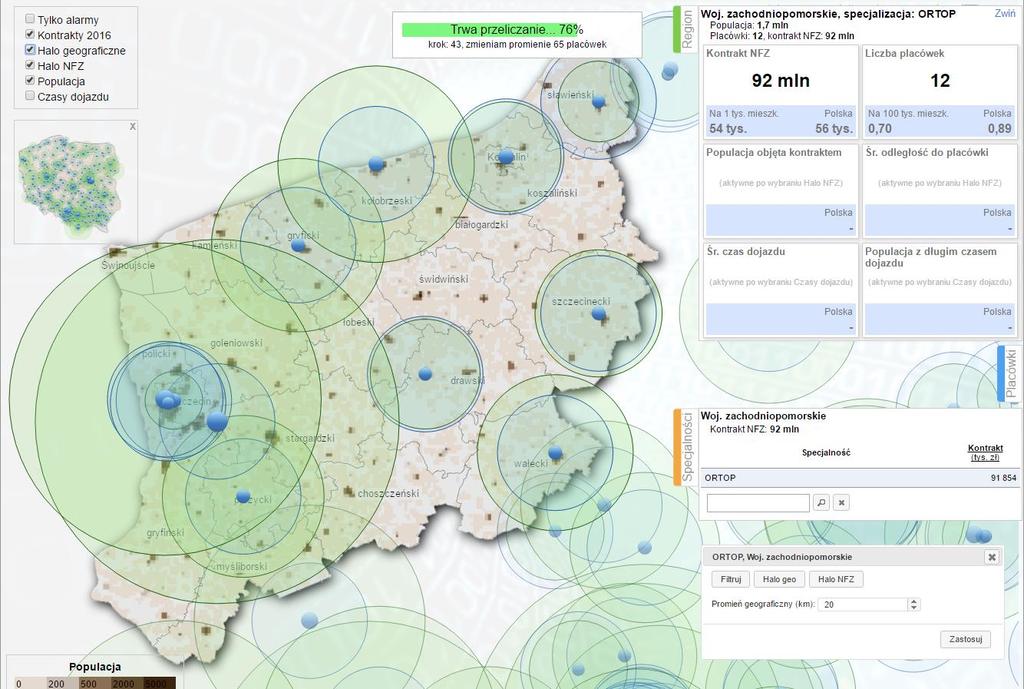The image size is (1024, 689).
Task: Click the Śr. czas dojazdu tile
Action: (x=781, y=290)
